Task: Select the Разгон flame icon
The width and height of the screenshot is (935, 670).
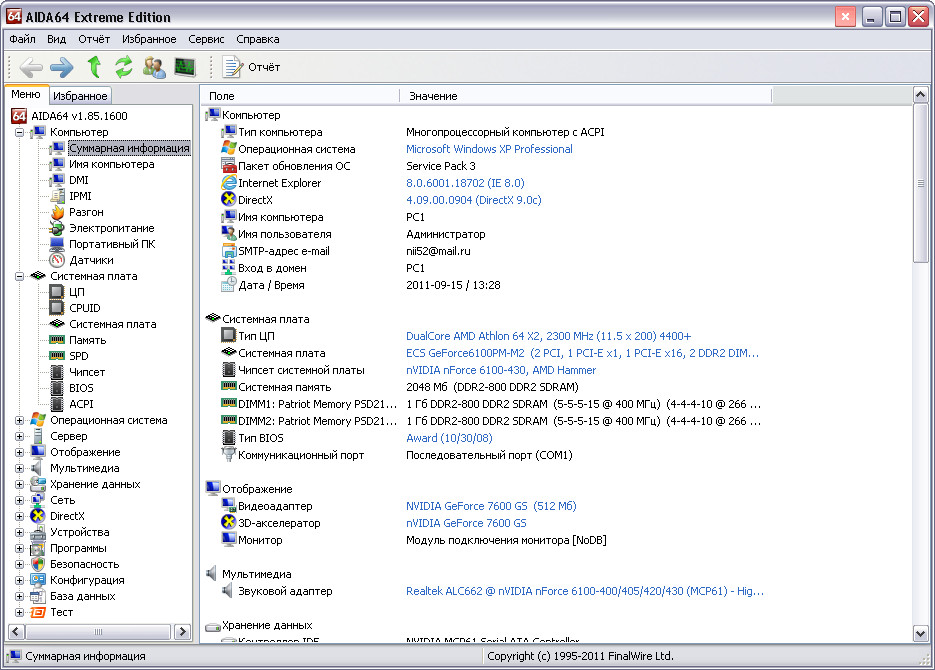Action: (57, 212)
